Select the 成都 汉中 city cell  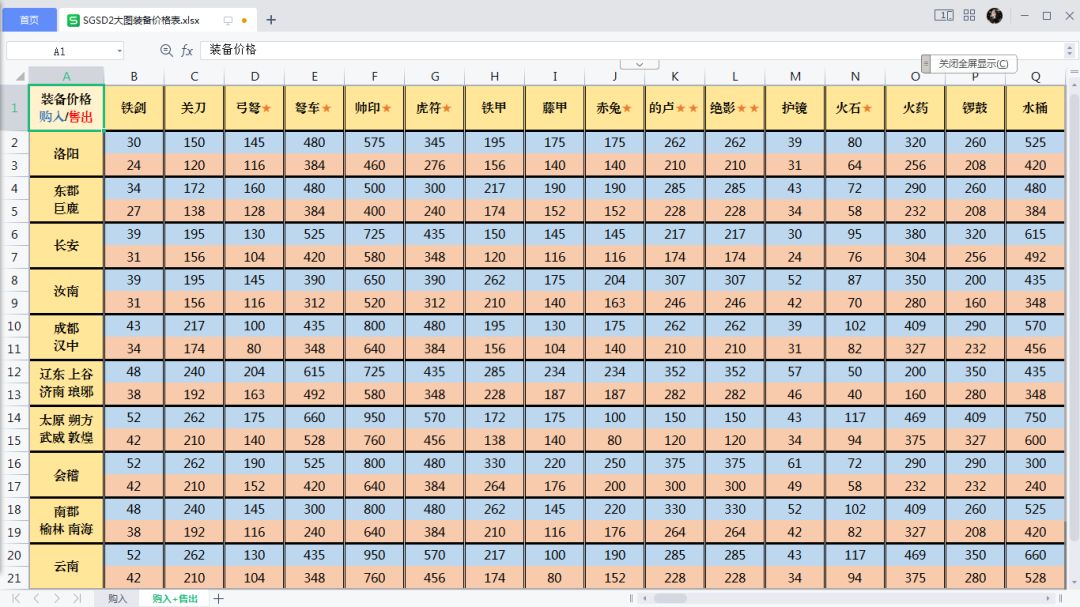coord(66,337)
